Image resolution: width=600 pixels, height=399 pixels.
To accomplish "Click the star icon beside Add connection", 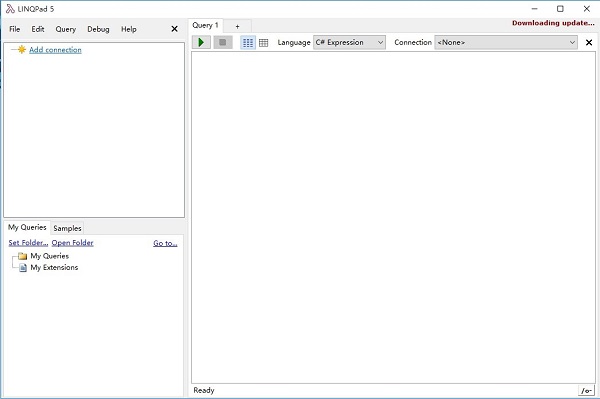I will pos(22,49).
